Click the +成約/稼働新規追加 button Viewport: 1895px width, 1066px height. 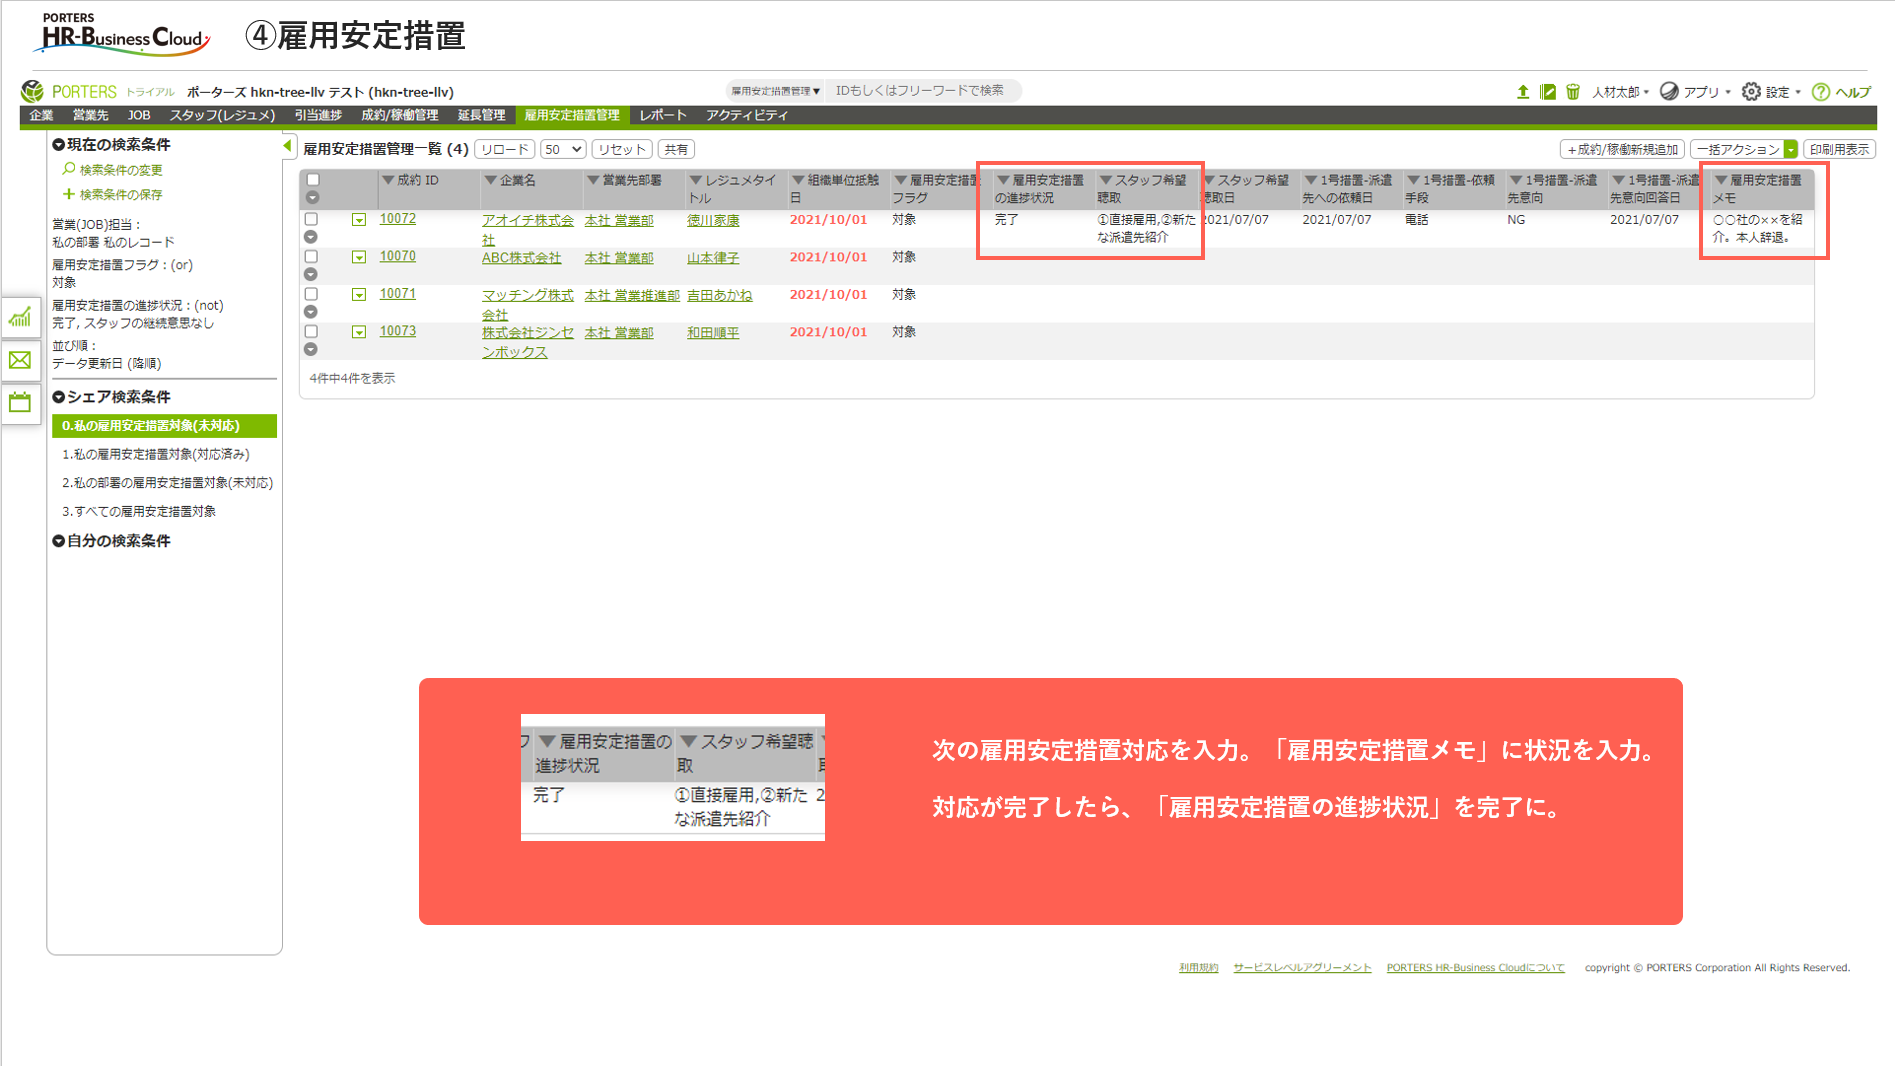pyautogui.click(x=1622, y=149)
